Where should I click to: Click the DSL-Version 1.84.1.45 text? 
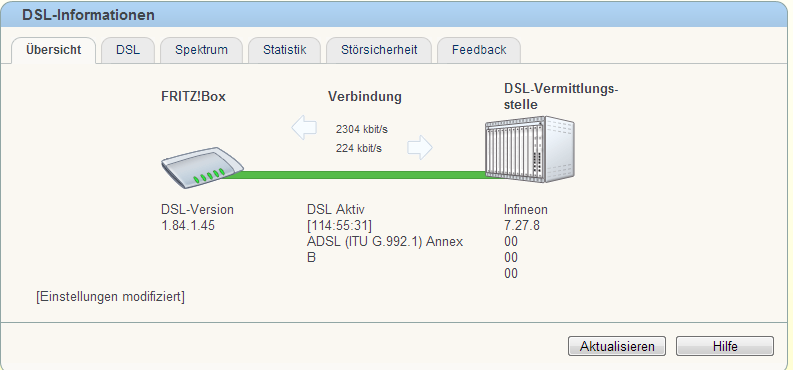pos(197,217)
